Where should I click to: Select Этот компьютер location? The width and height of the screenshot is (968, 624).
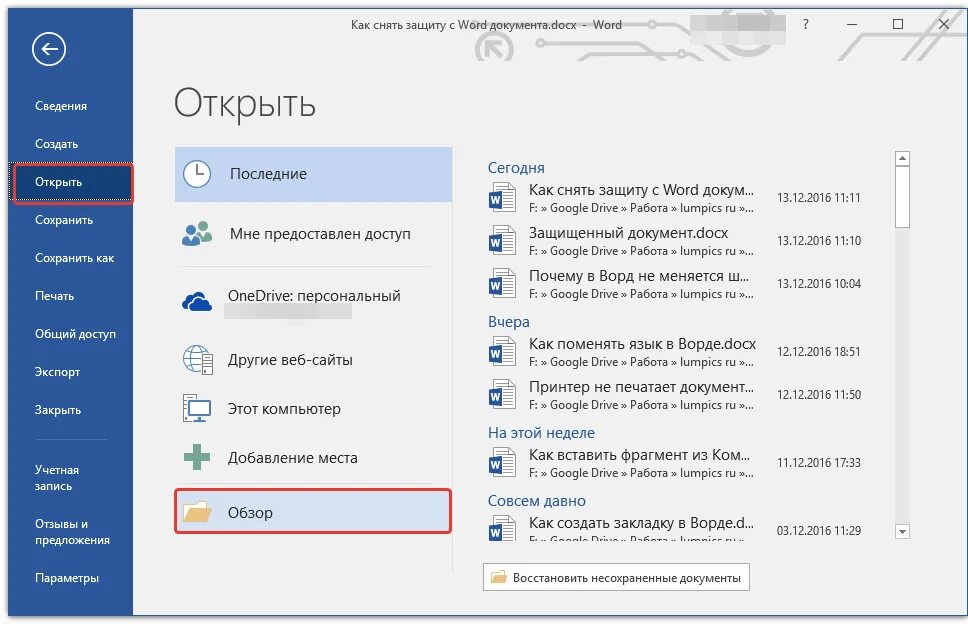(314, 409)
